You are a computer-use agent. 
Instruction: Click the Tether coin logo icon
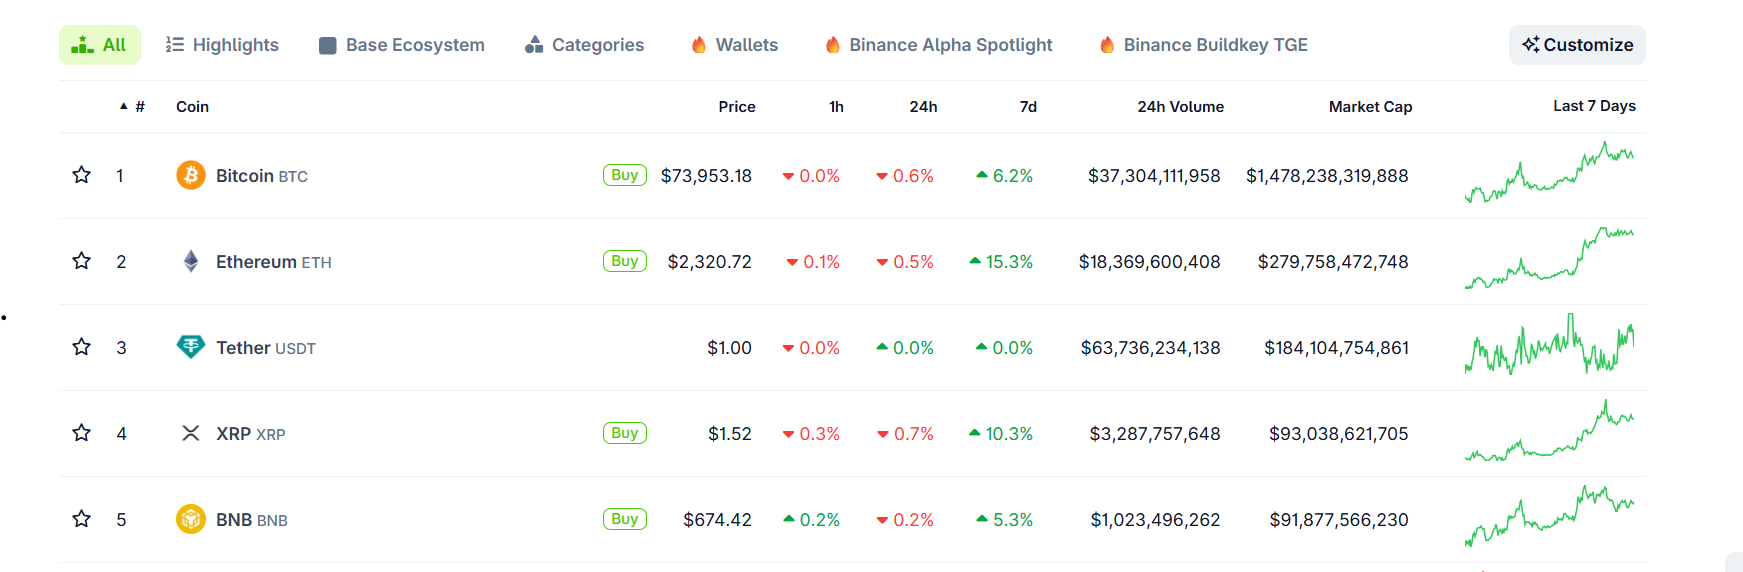pos(191,347)
